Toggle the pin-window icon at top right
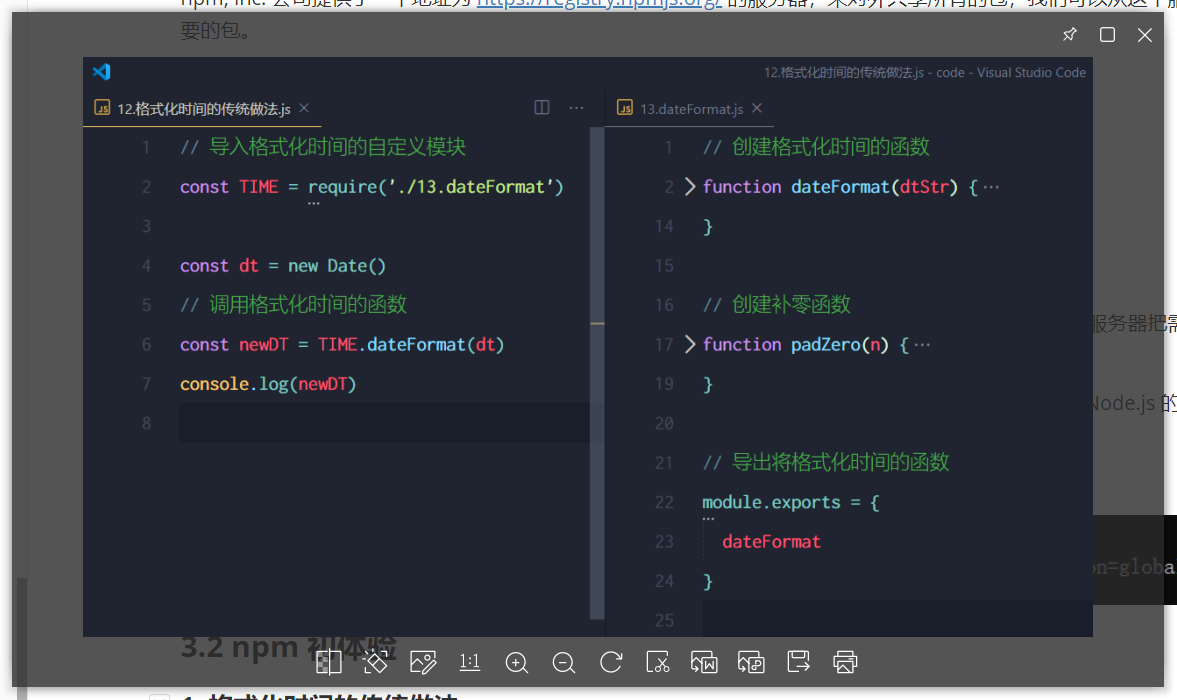This screenshot has width=1177, height=700. 1069,35
